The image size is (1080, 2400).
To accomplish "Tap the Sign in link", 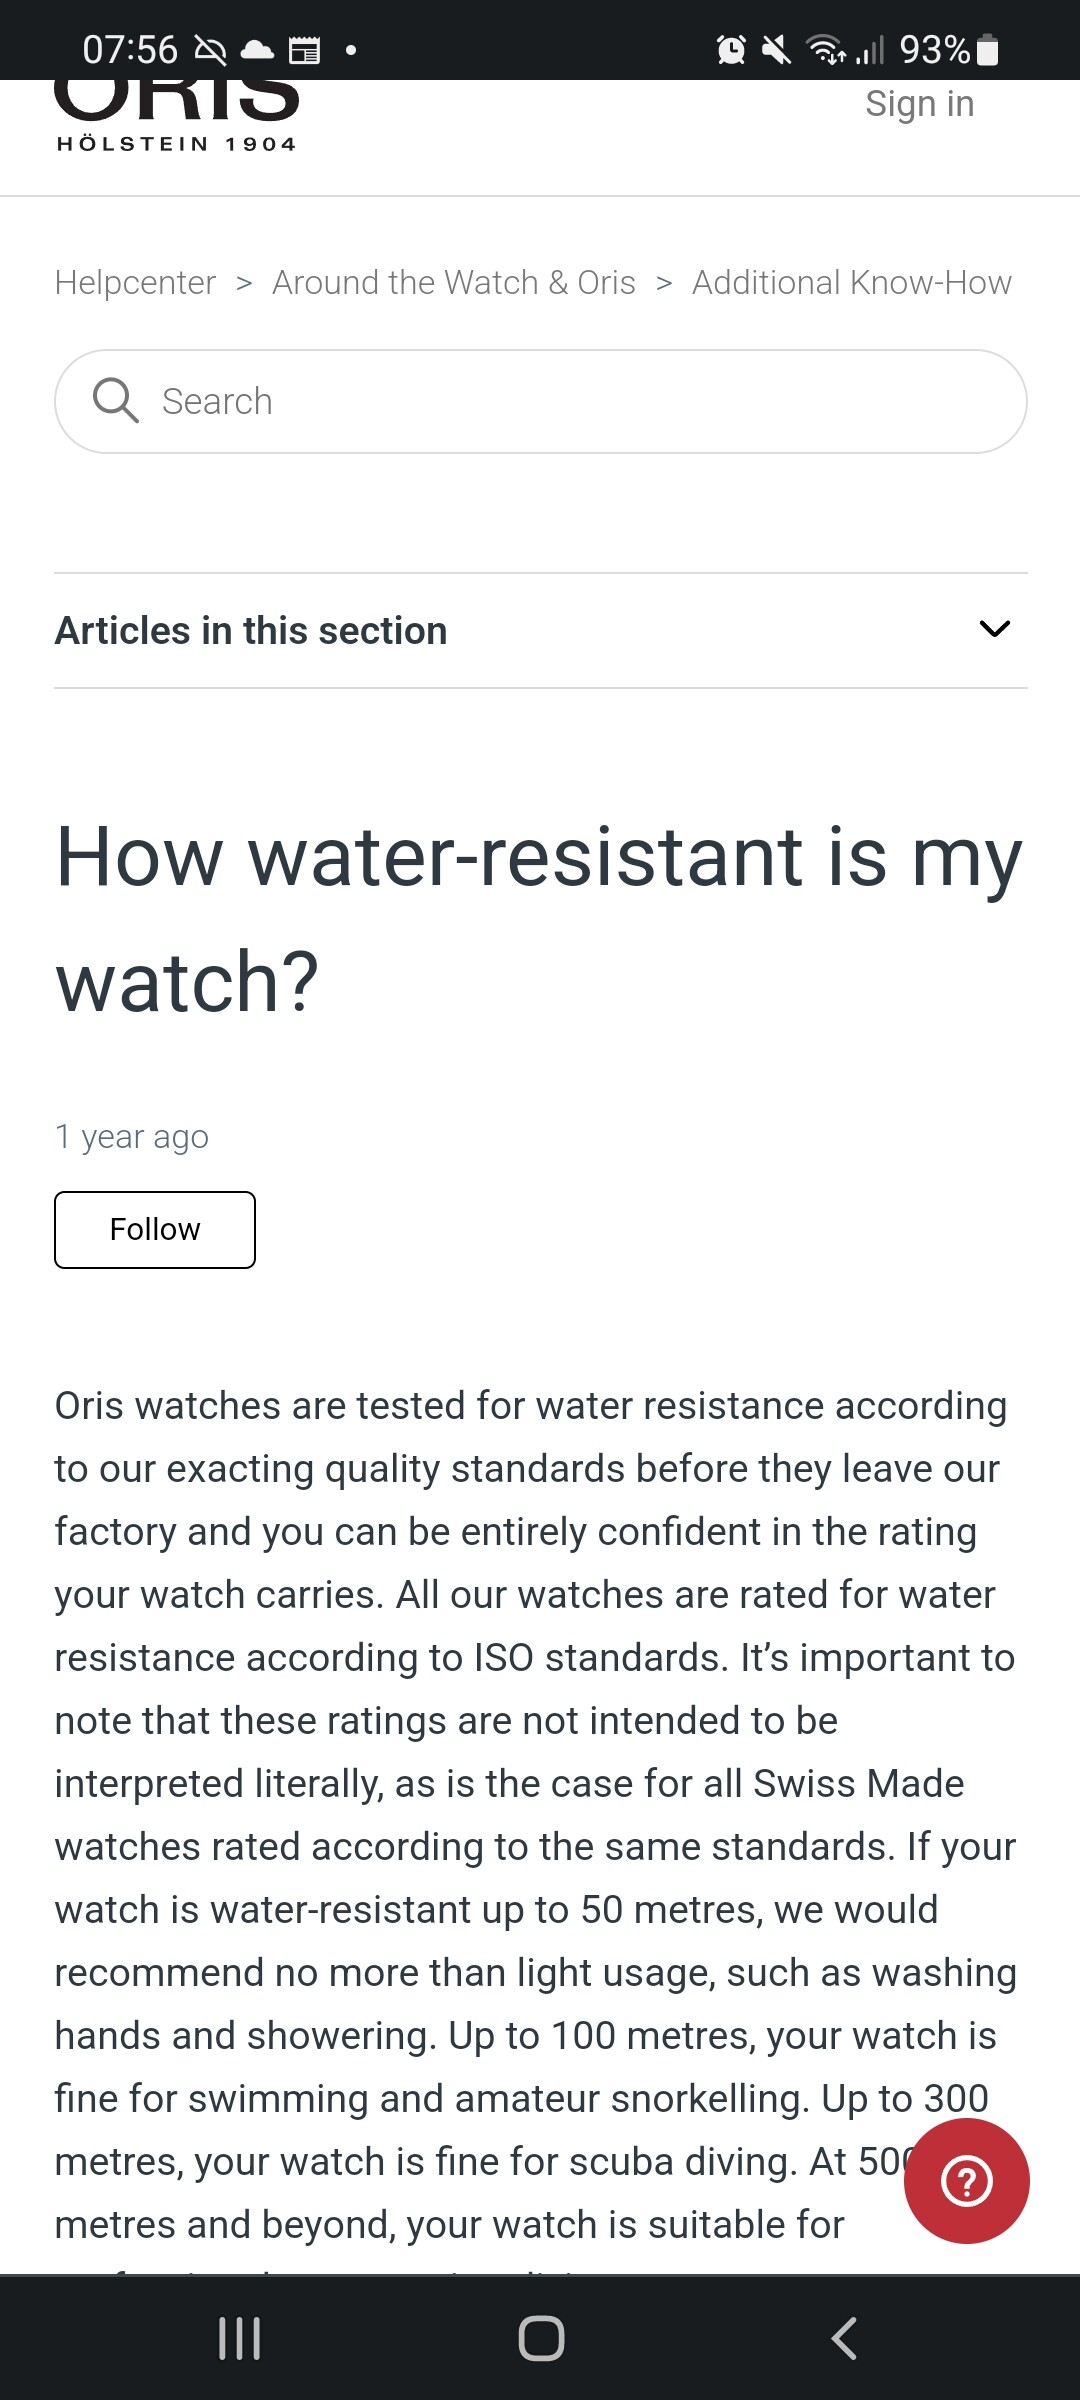I will coord(919,104).
